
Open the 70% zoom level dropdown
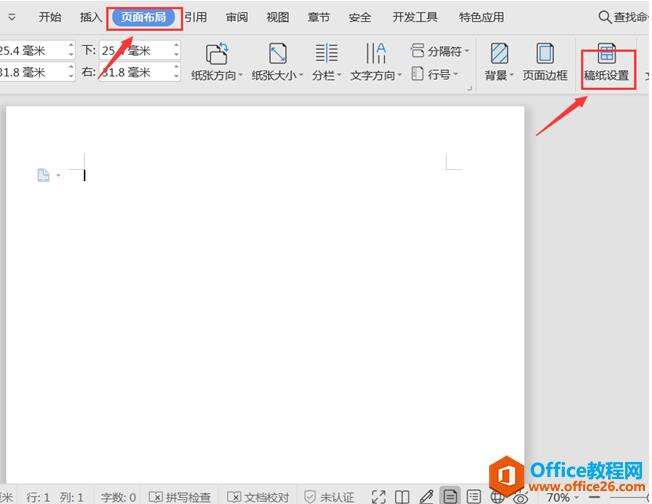[x=563, y=497]
